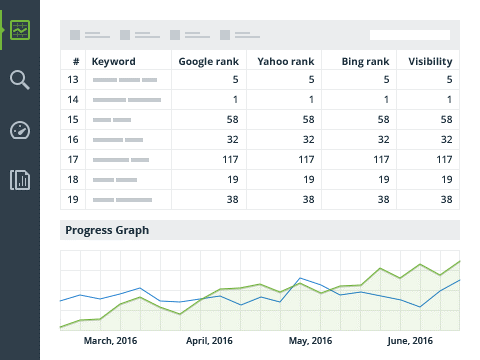Image resolution: width=480 pixels, height=360 pixels.
Task: Select row number 19
Action: 73,200
